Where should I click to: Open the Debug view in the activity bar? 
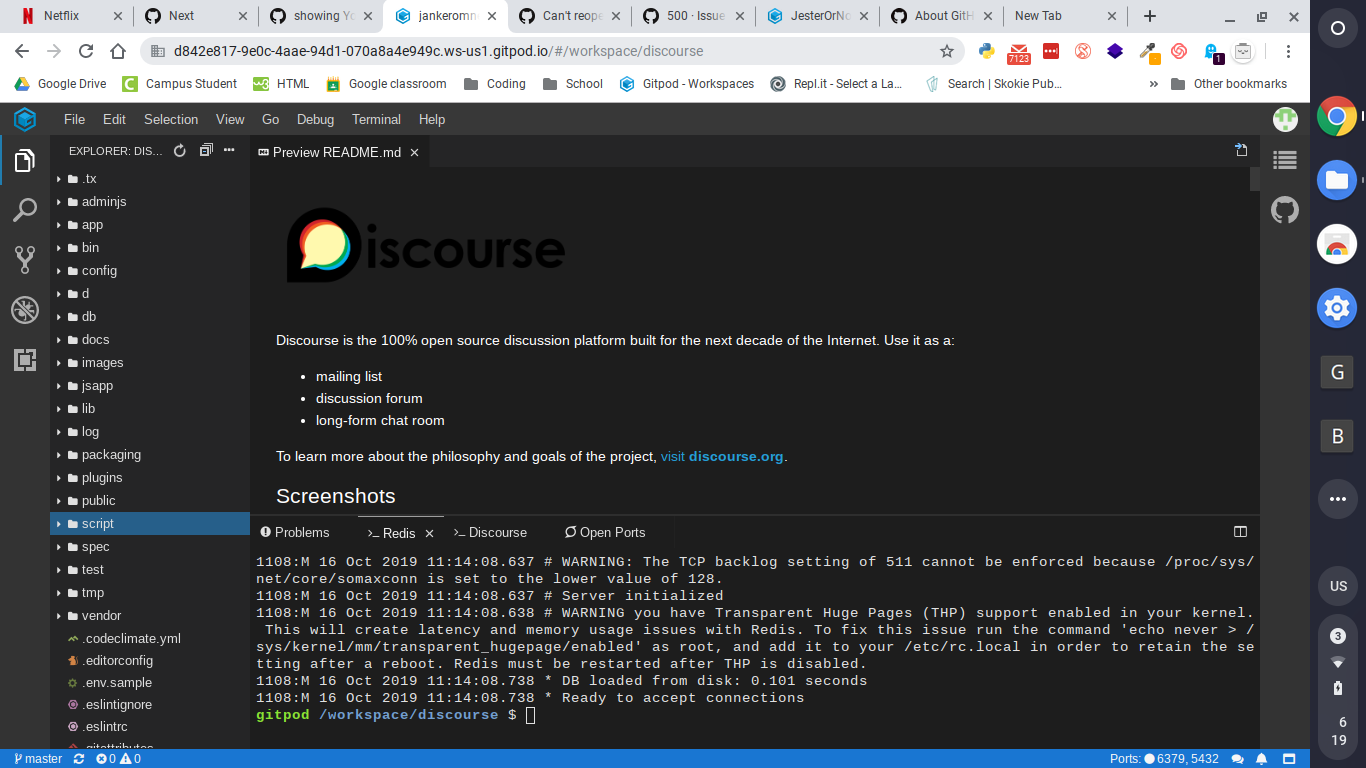(x=25, y=309)
